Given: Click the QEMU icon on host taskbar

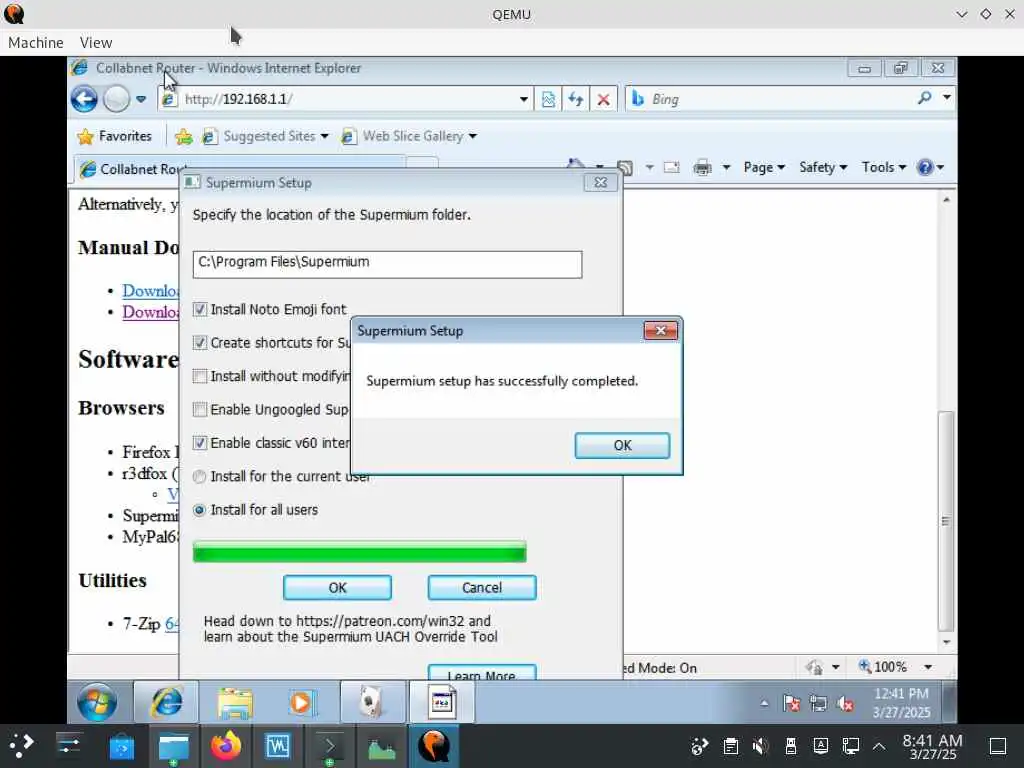Looking at the screenshot, I should (434, 745).
